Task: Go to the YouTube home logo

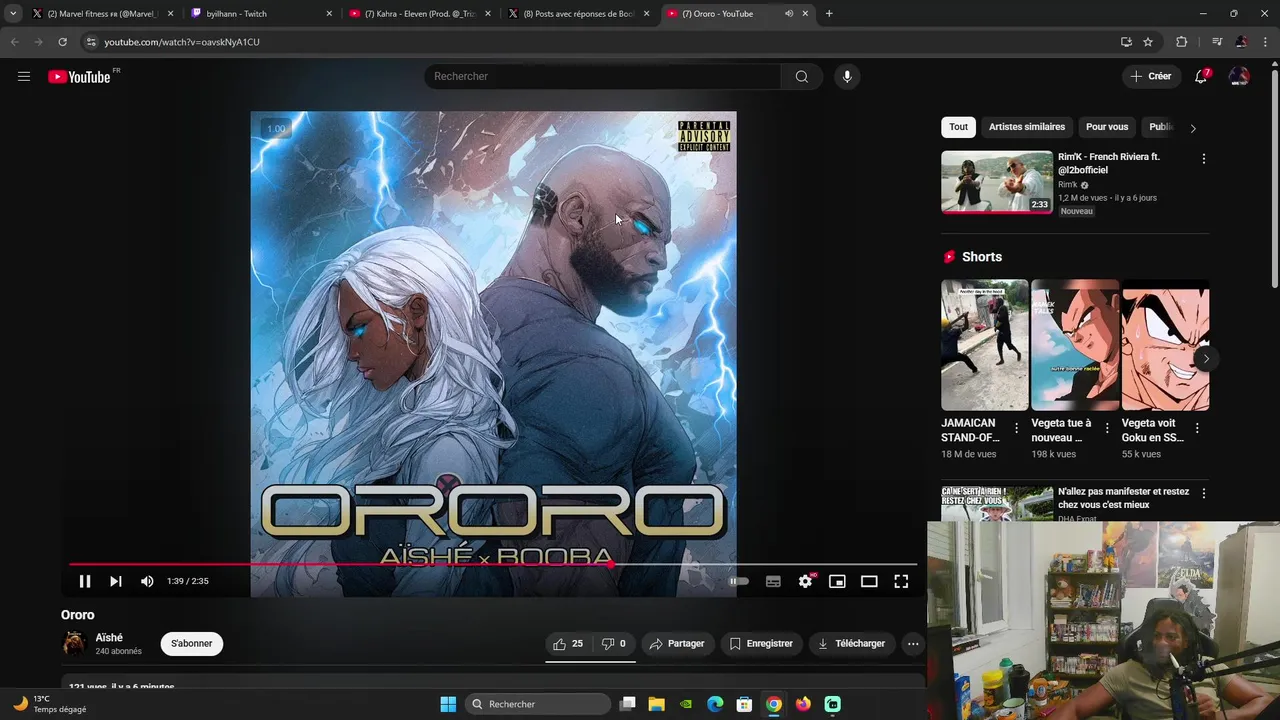Action: pyautogui.click(x=79, y=77)
